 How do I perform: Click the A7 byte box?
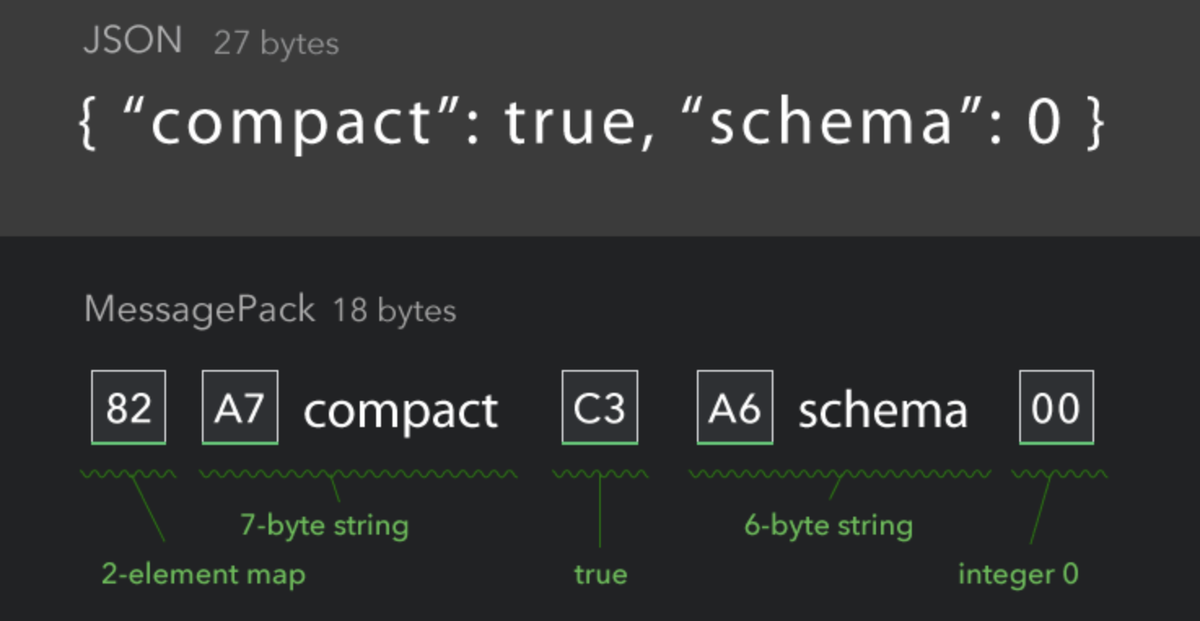(240, 408)
